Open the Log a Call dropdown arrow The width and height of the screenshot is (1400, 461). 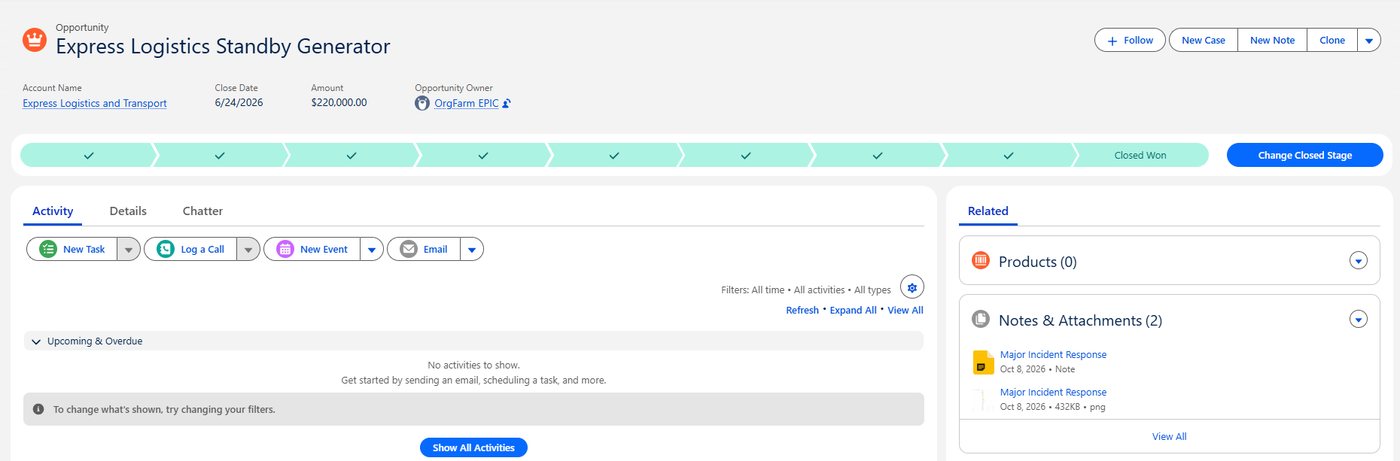coord(248,249)
